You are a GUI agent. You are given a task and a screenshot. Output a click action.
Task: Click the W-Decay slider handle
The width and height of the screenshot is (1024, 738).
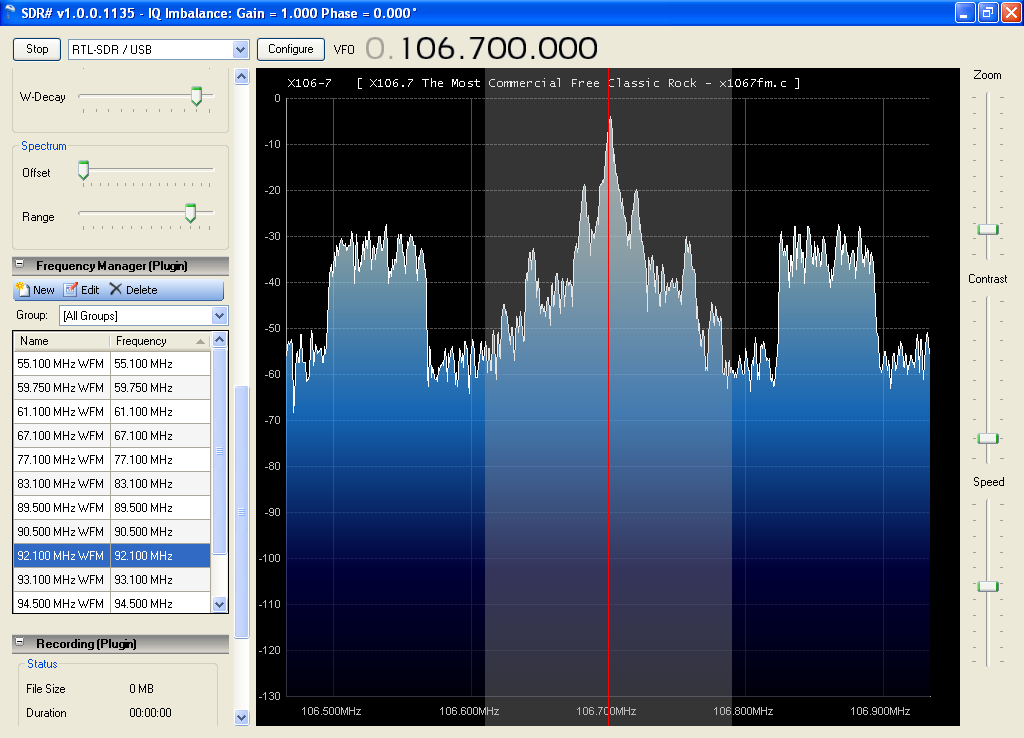tap(197, 96)
